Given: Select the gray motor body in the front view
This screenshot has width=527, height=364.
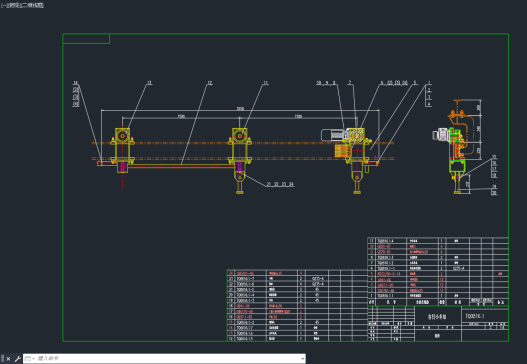Looking at the screenshot, I should [332, 135].
